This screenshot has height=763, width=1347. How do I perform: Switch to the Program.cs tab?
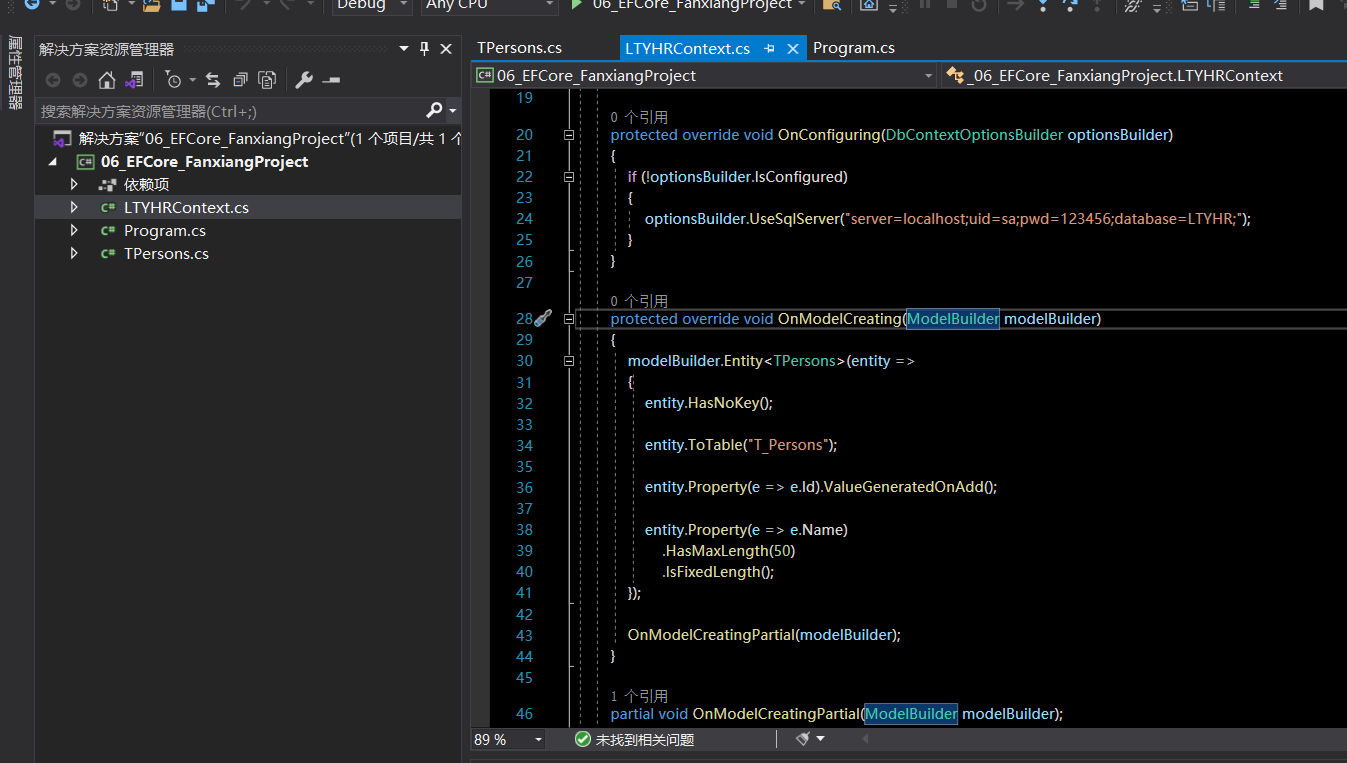[854, 48]
